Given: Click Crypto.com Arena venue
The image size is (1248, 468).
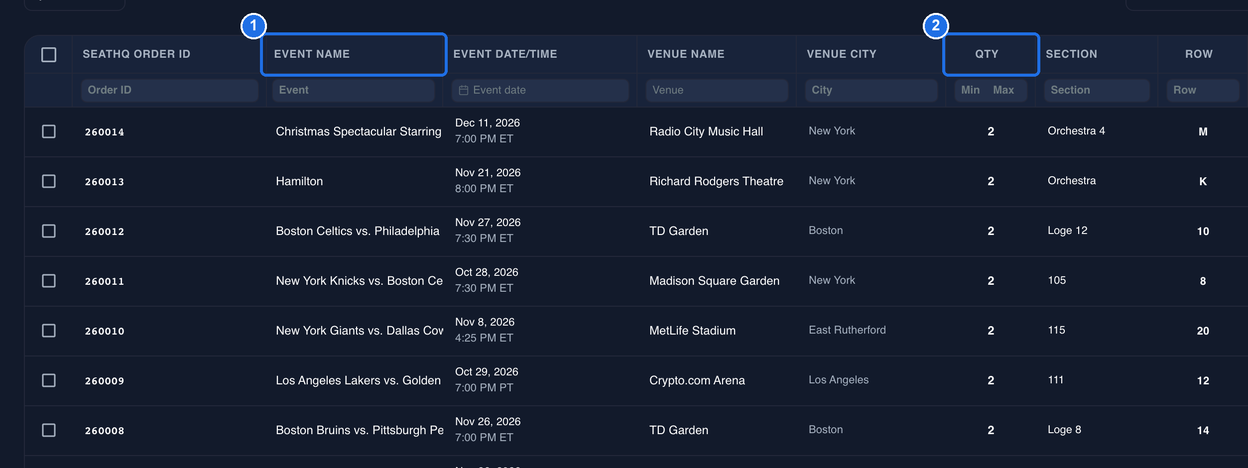Looking at the screenshot, I should (697, 380).
